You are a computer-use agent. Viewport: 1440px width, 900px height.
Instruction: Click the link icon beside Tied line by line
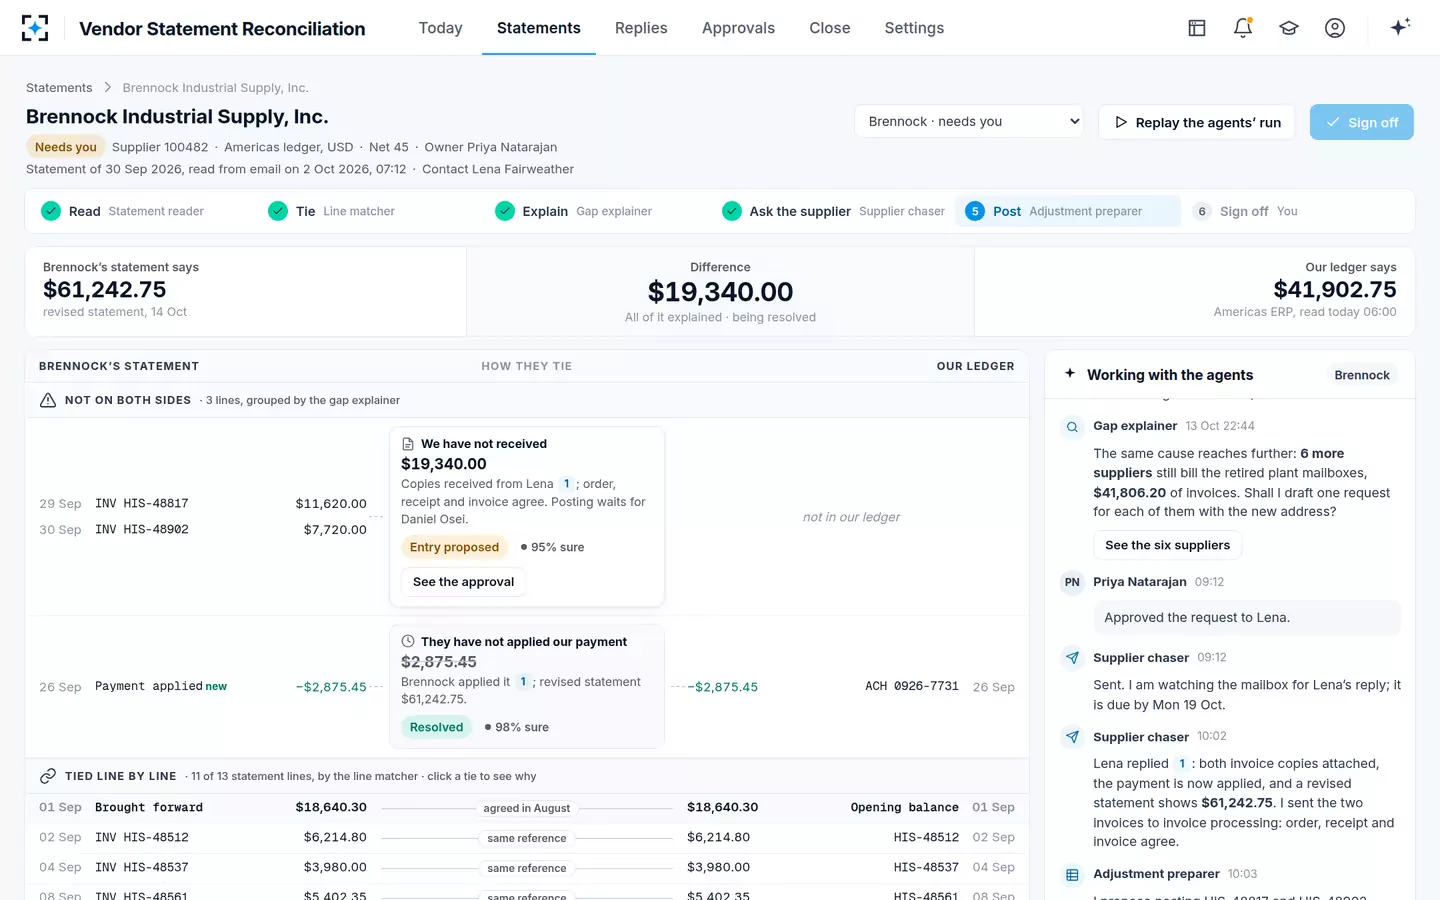click(x=48, y=776)
